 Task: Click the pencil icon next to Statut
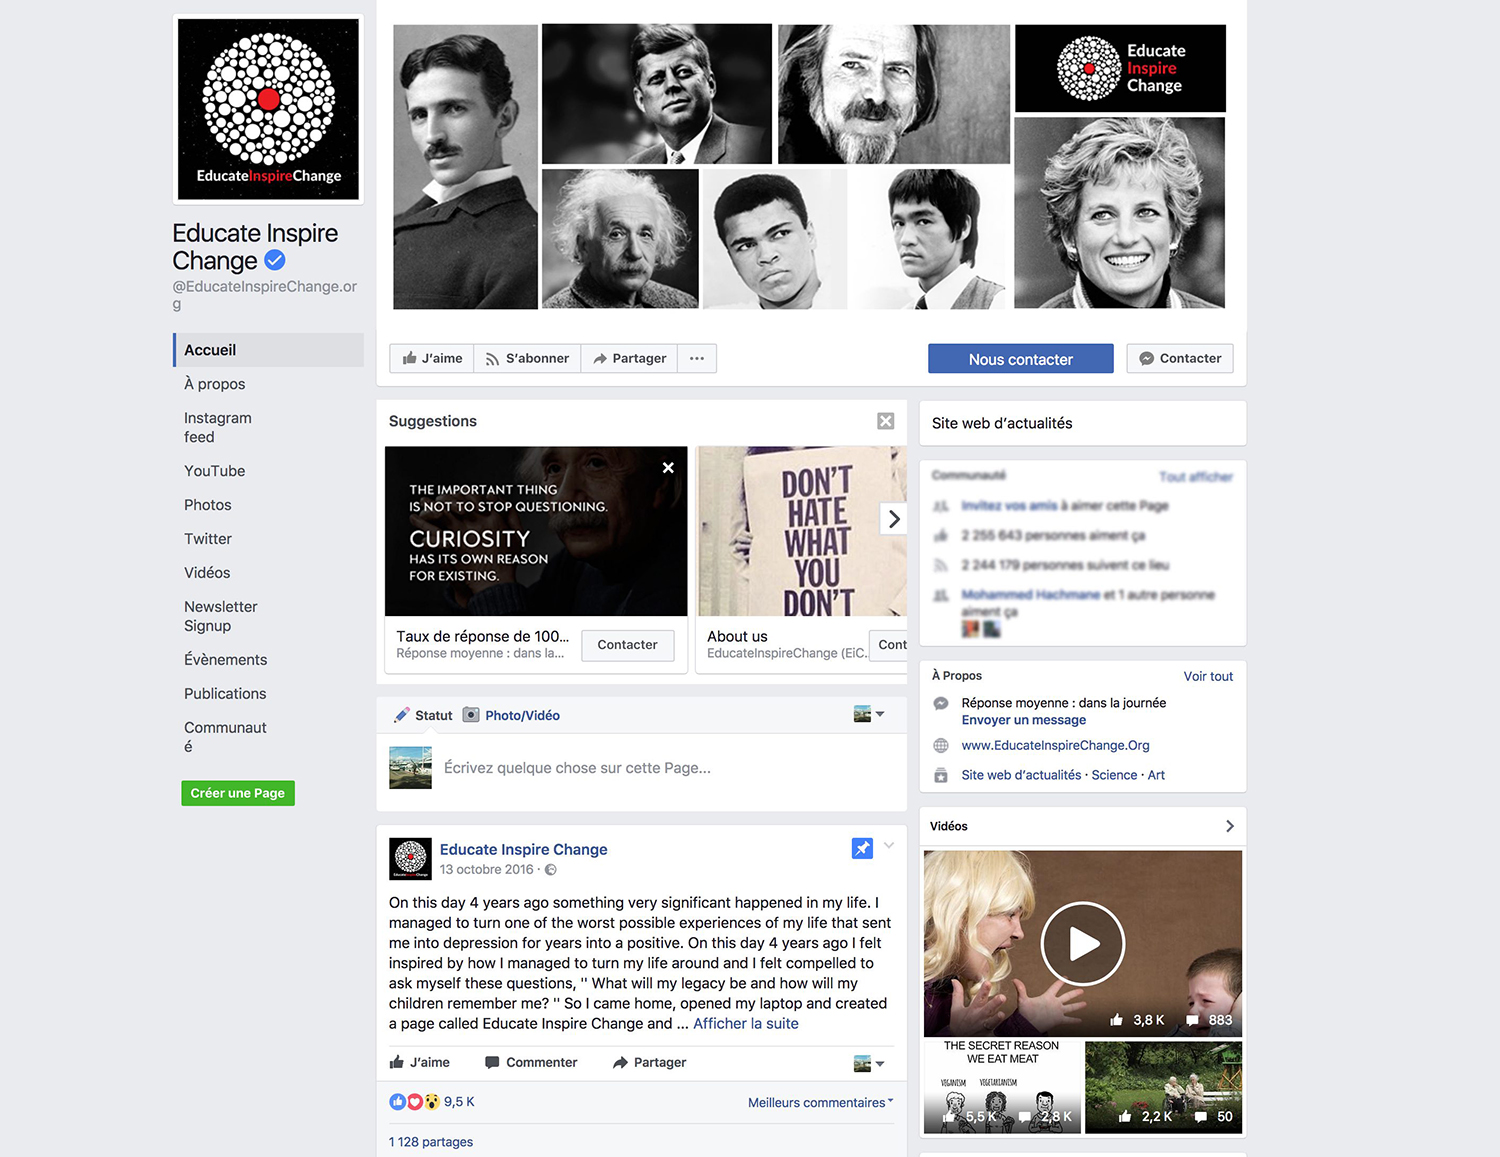click(402, 715)
